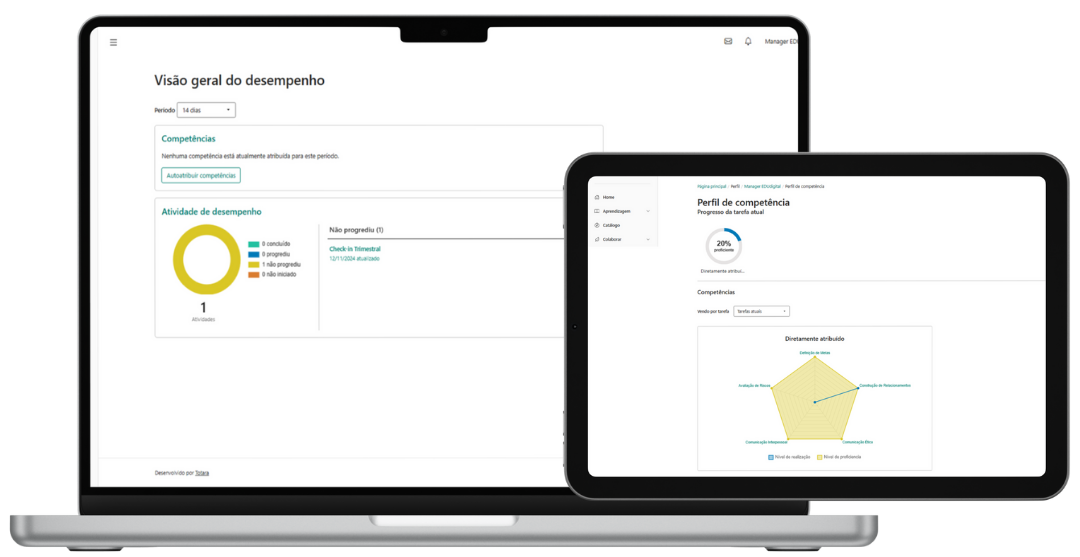
Task: Toggle 'Nível de proficiência' legend item in chart
Action: tap(840, 456)
